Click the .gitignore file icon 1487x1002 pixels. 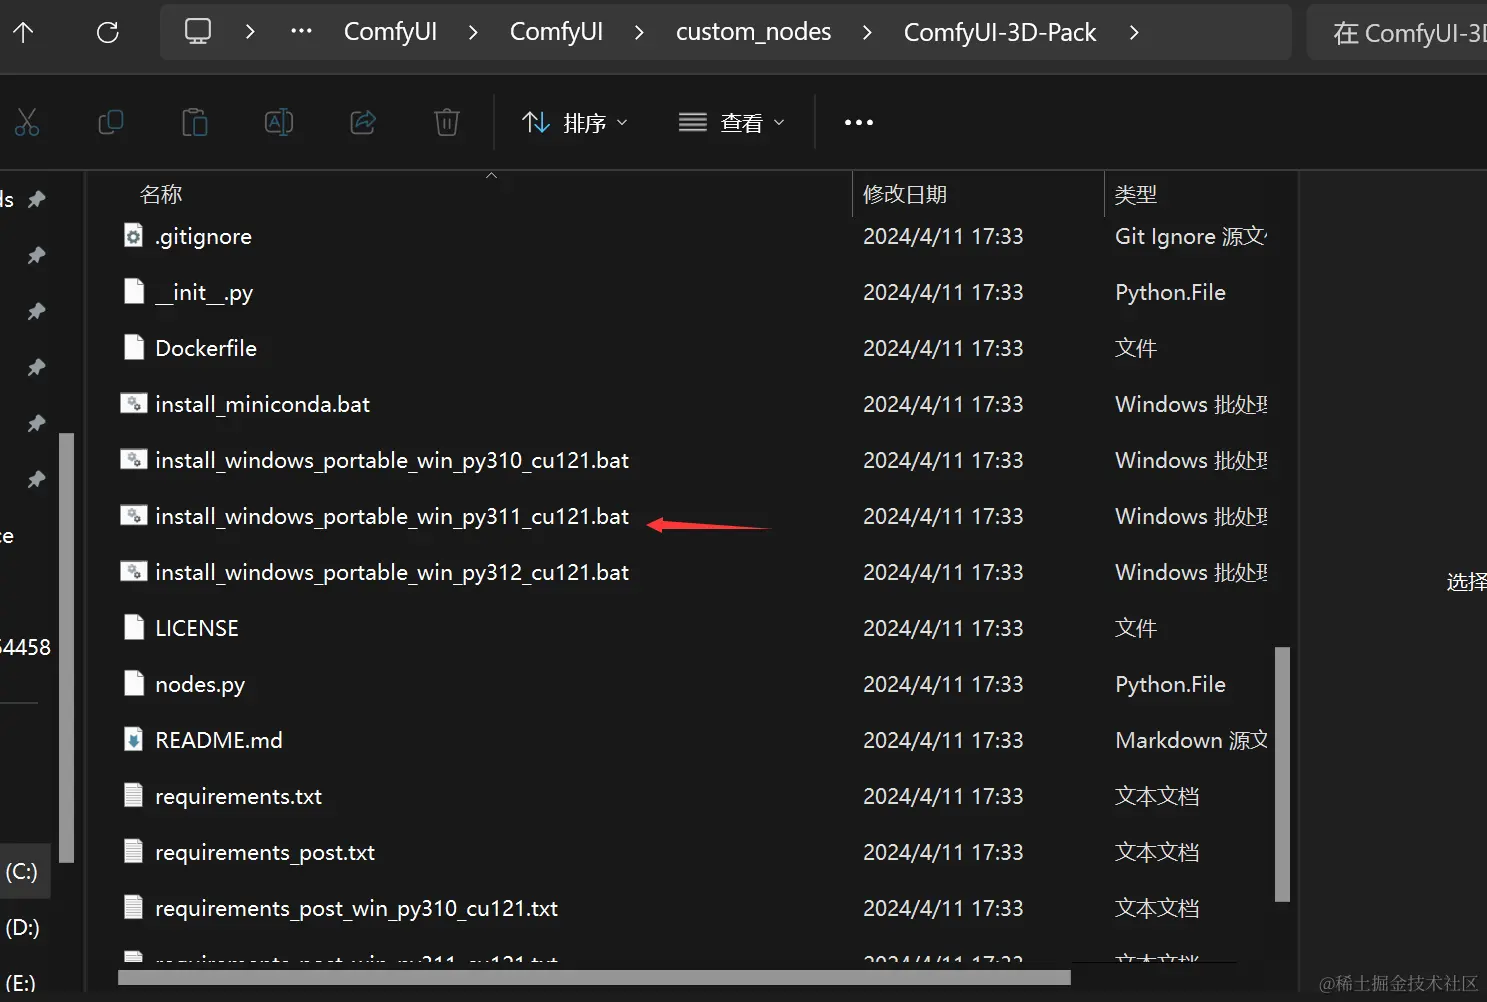(134, 235)
